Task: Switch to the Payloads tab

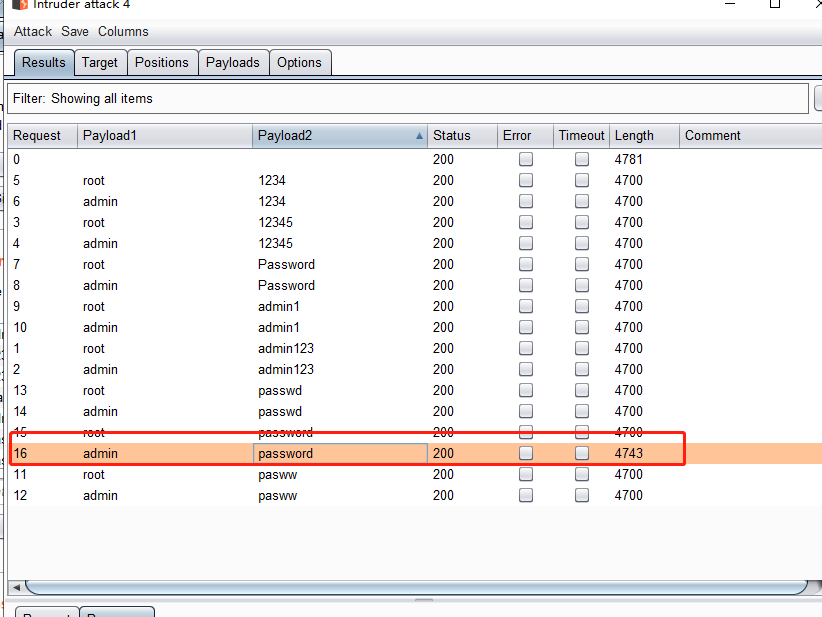Action: click(233, 62)
